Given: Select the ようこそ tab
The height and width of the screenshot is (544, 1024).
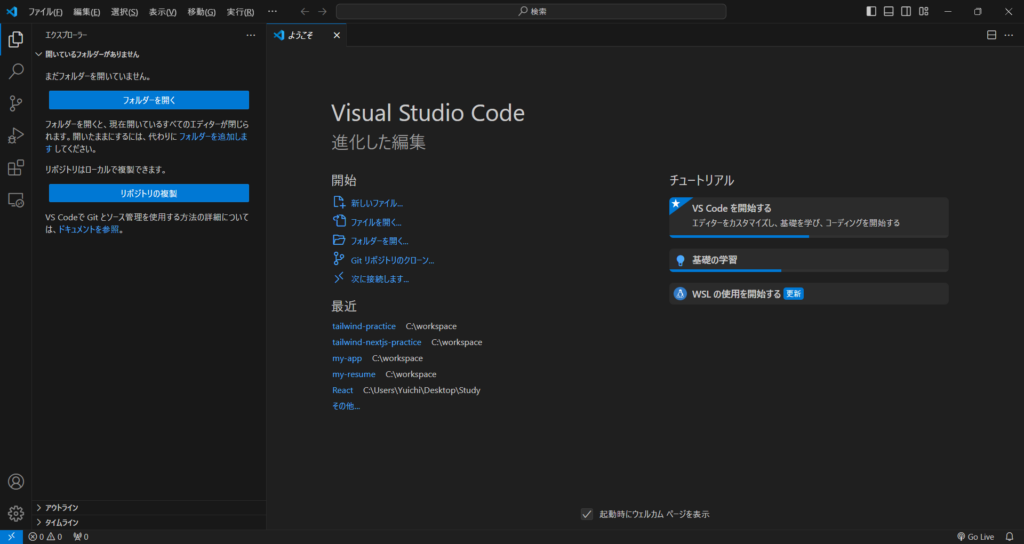Looking at the screenshot, I should pos(301,35).
